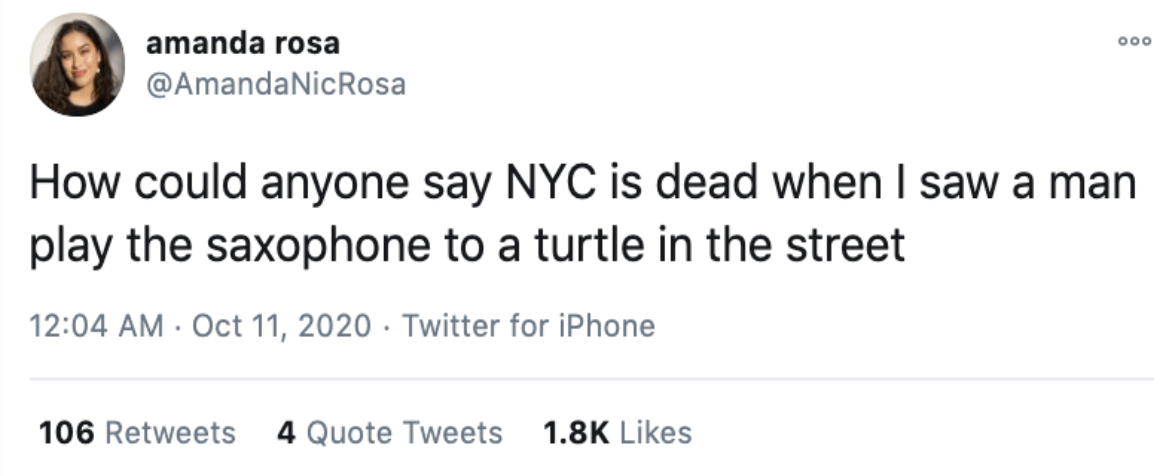Click the word Retweets label

(x=170, y=433)
